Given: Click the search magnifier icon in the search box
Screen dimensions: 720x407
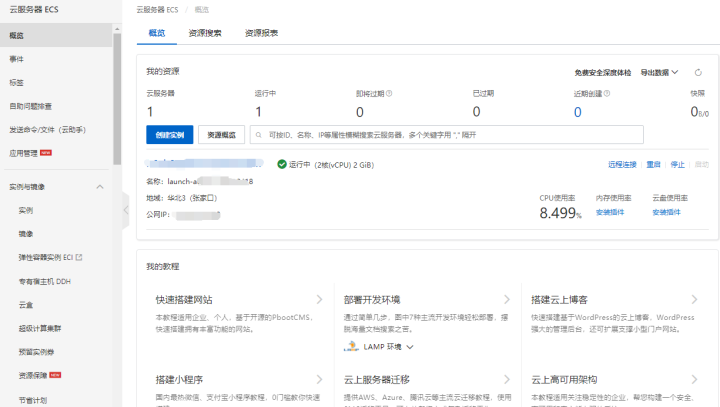Looking at the screenshot, I should 259,135.
